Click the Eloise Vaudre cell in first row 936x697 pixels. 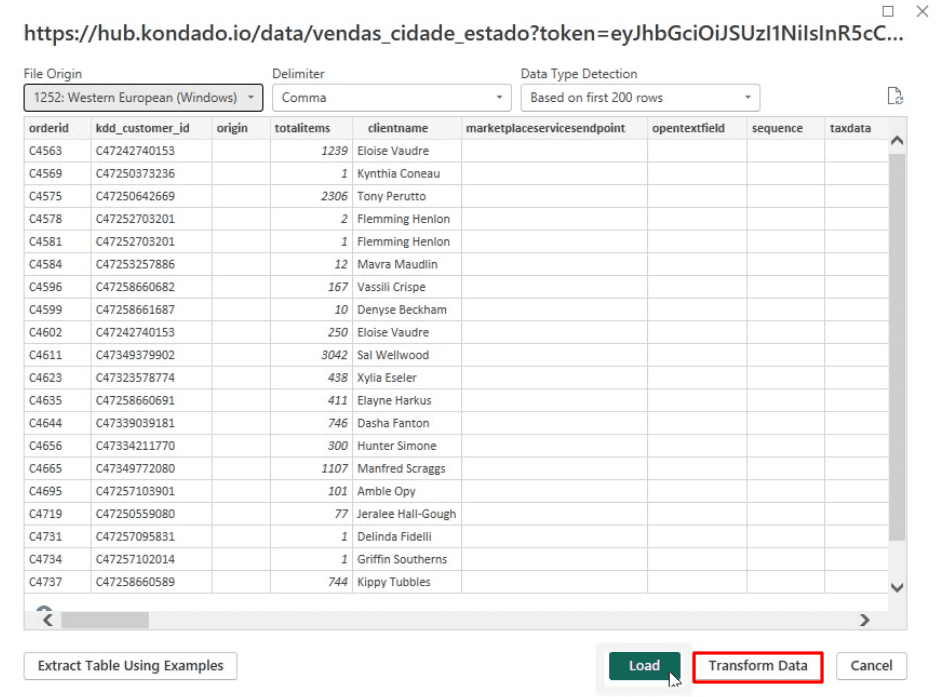[x=393, y=151]
